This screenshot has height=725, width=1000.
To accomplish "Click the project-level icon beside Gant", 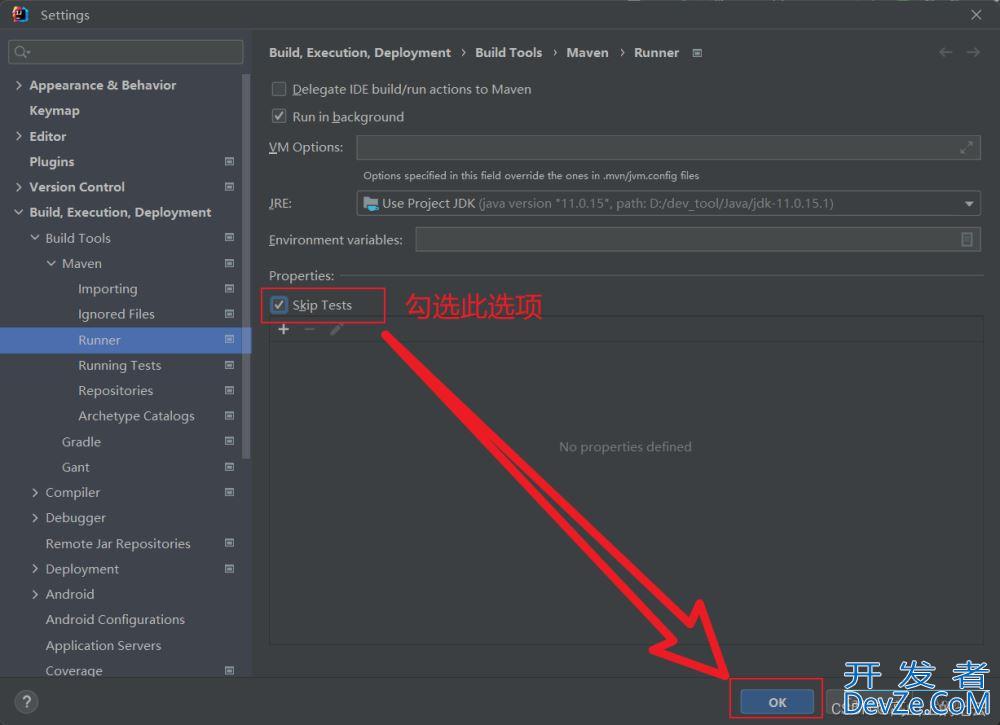I will pos(230,467).
